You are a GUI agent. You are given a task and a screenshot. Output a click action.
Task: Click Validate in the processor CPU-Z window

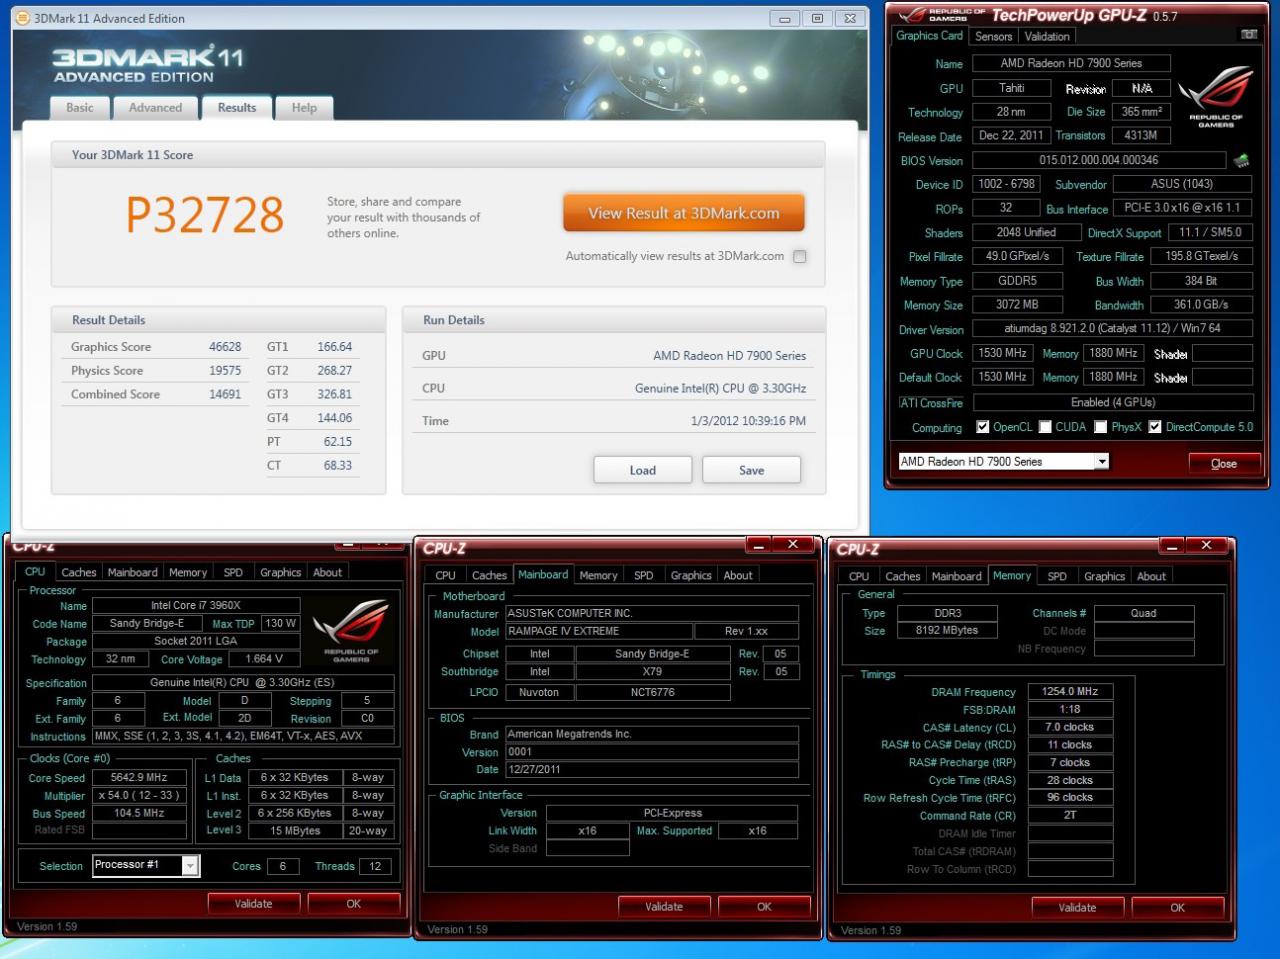point(253,903)
